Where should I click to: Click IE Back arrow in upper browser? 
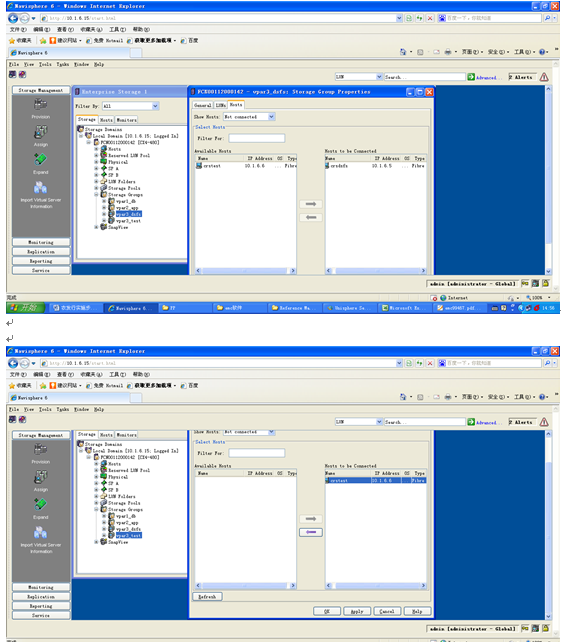point(13,18)
